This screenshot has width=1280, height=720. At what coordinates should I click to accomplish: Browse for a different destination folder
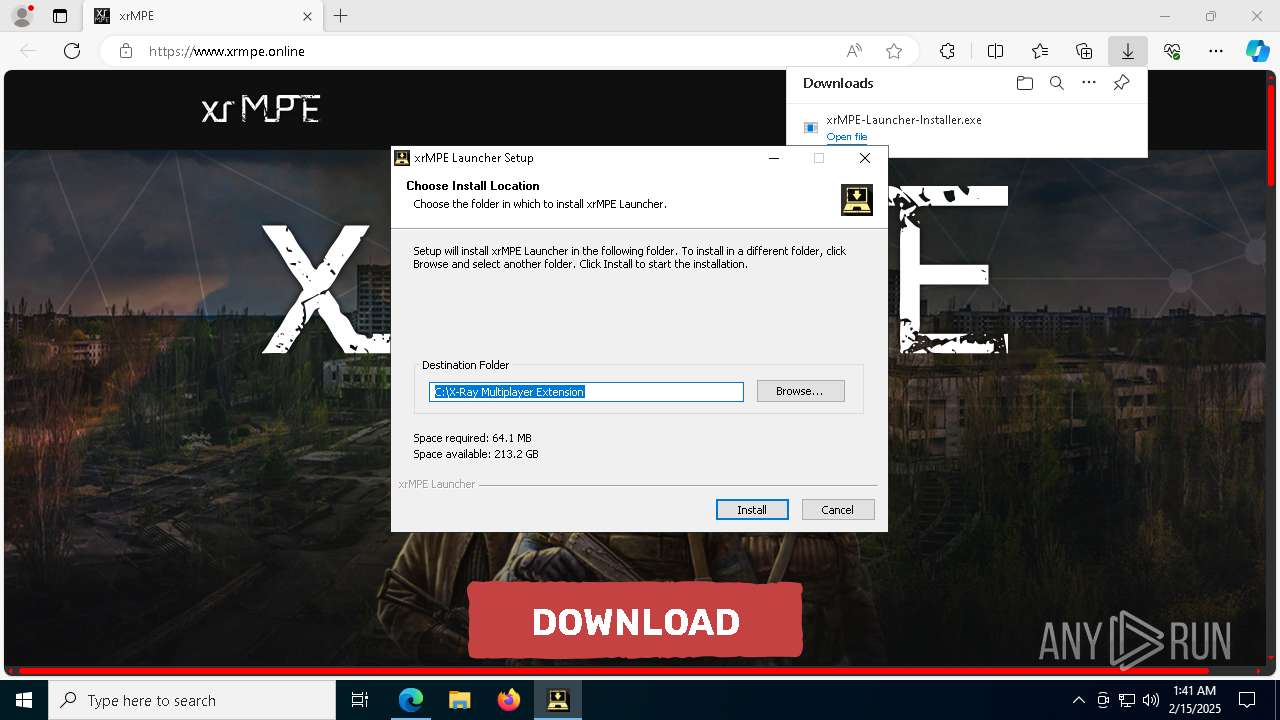[x=800, y=391]
